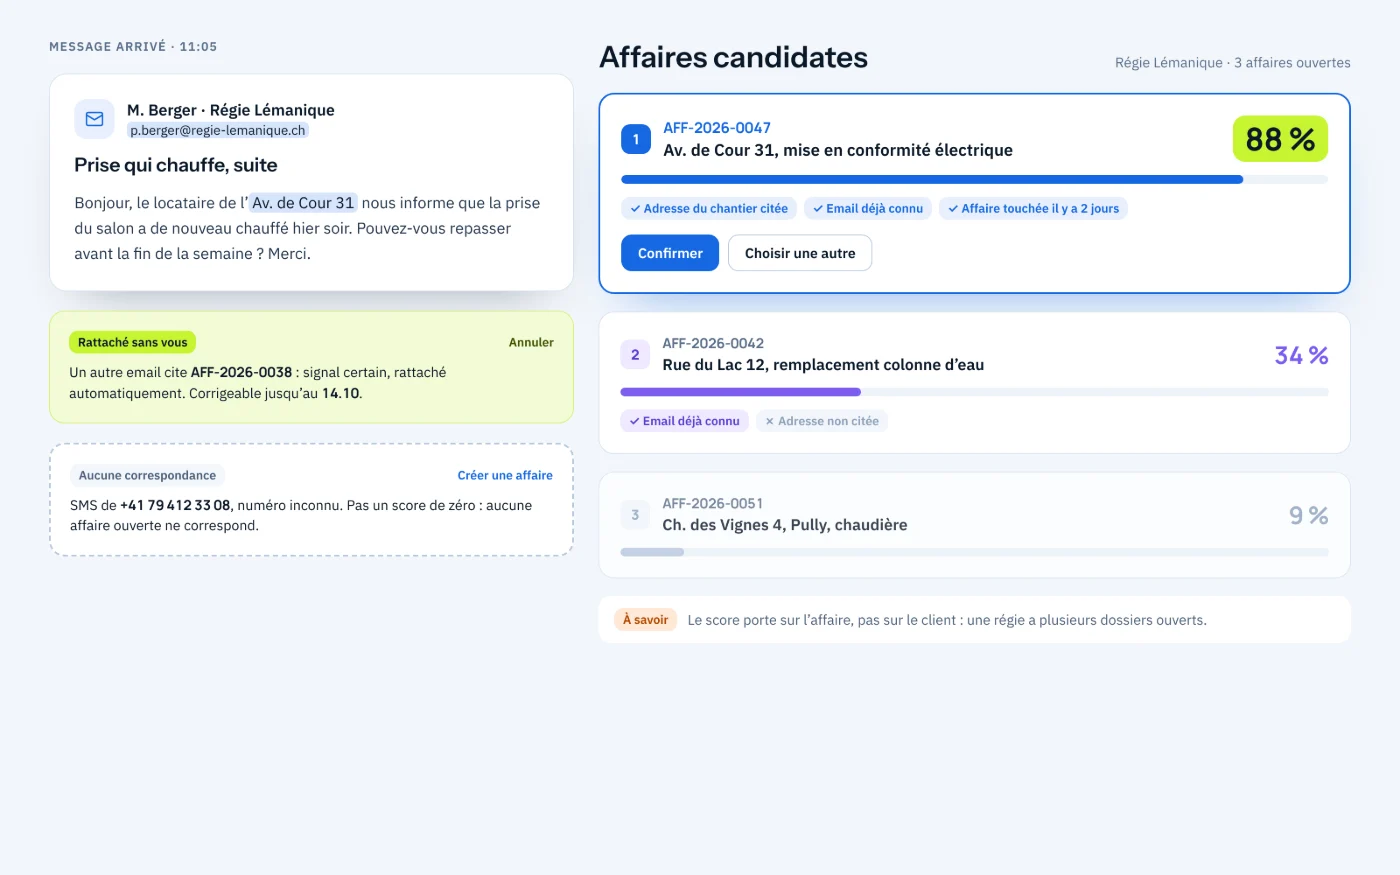Click the Choisir une autre button
Viewport: 1400px width, 875px height.
[800, 253]
